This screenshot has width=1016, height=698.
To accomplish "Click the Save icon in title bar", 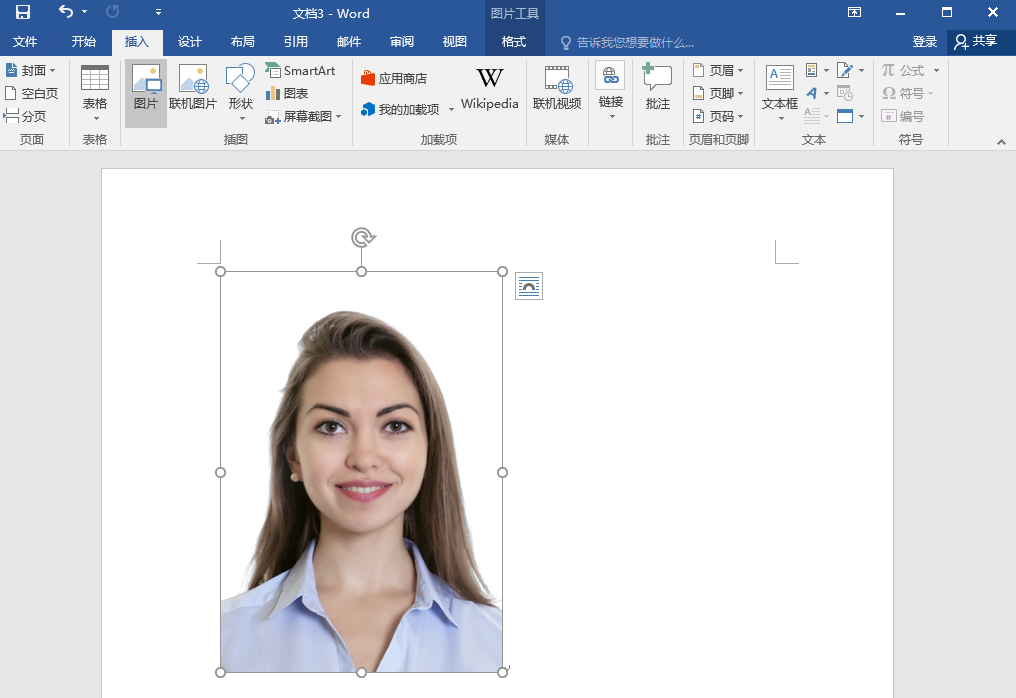I will pyautogui.click(x=22, y=13).
